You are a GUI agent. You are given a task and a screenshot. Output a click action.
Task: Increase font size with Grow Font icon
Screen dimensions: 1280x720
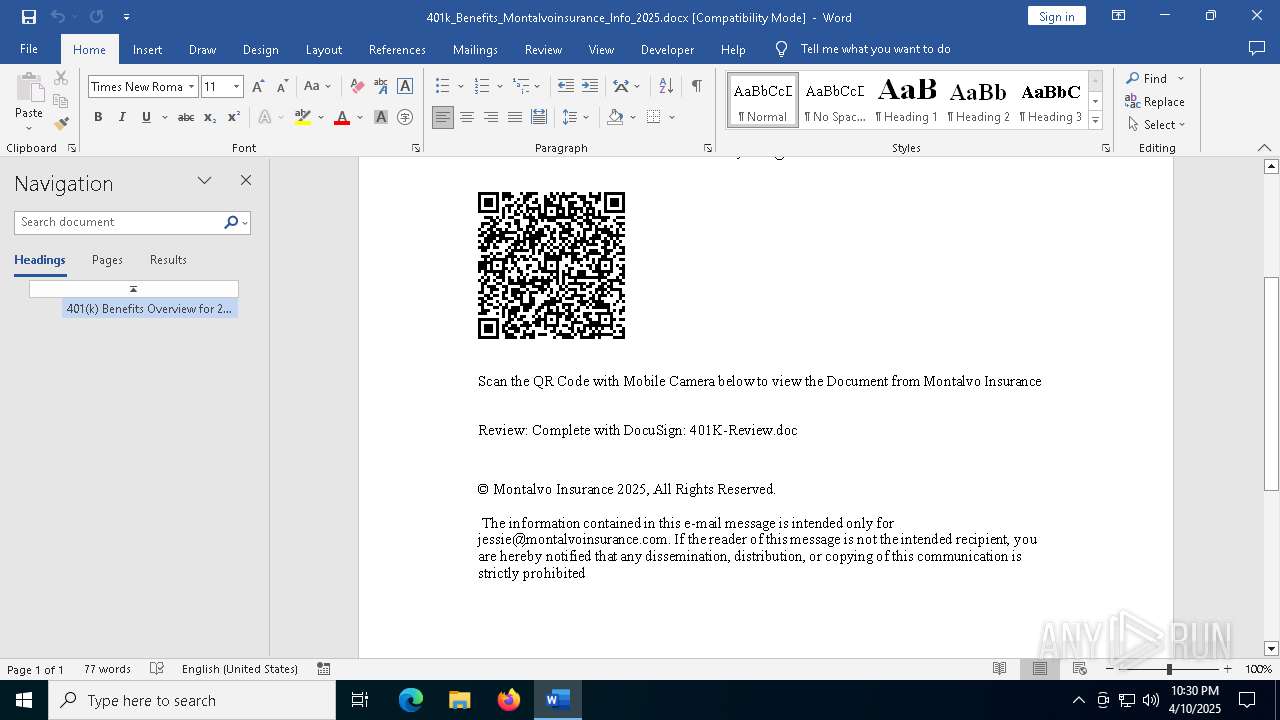coord(259,86)
